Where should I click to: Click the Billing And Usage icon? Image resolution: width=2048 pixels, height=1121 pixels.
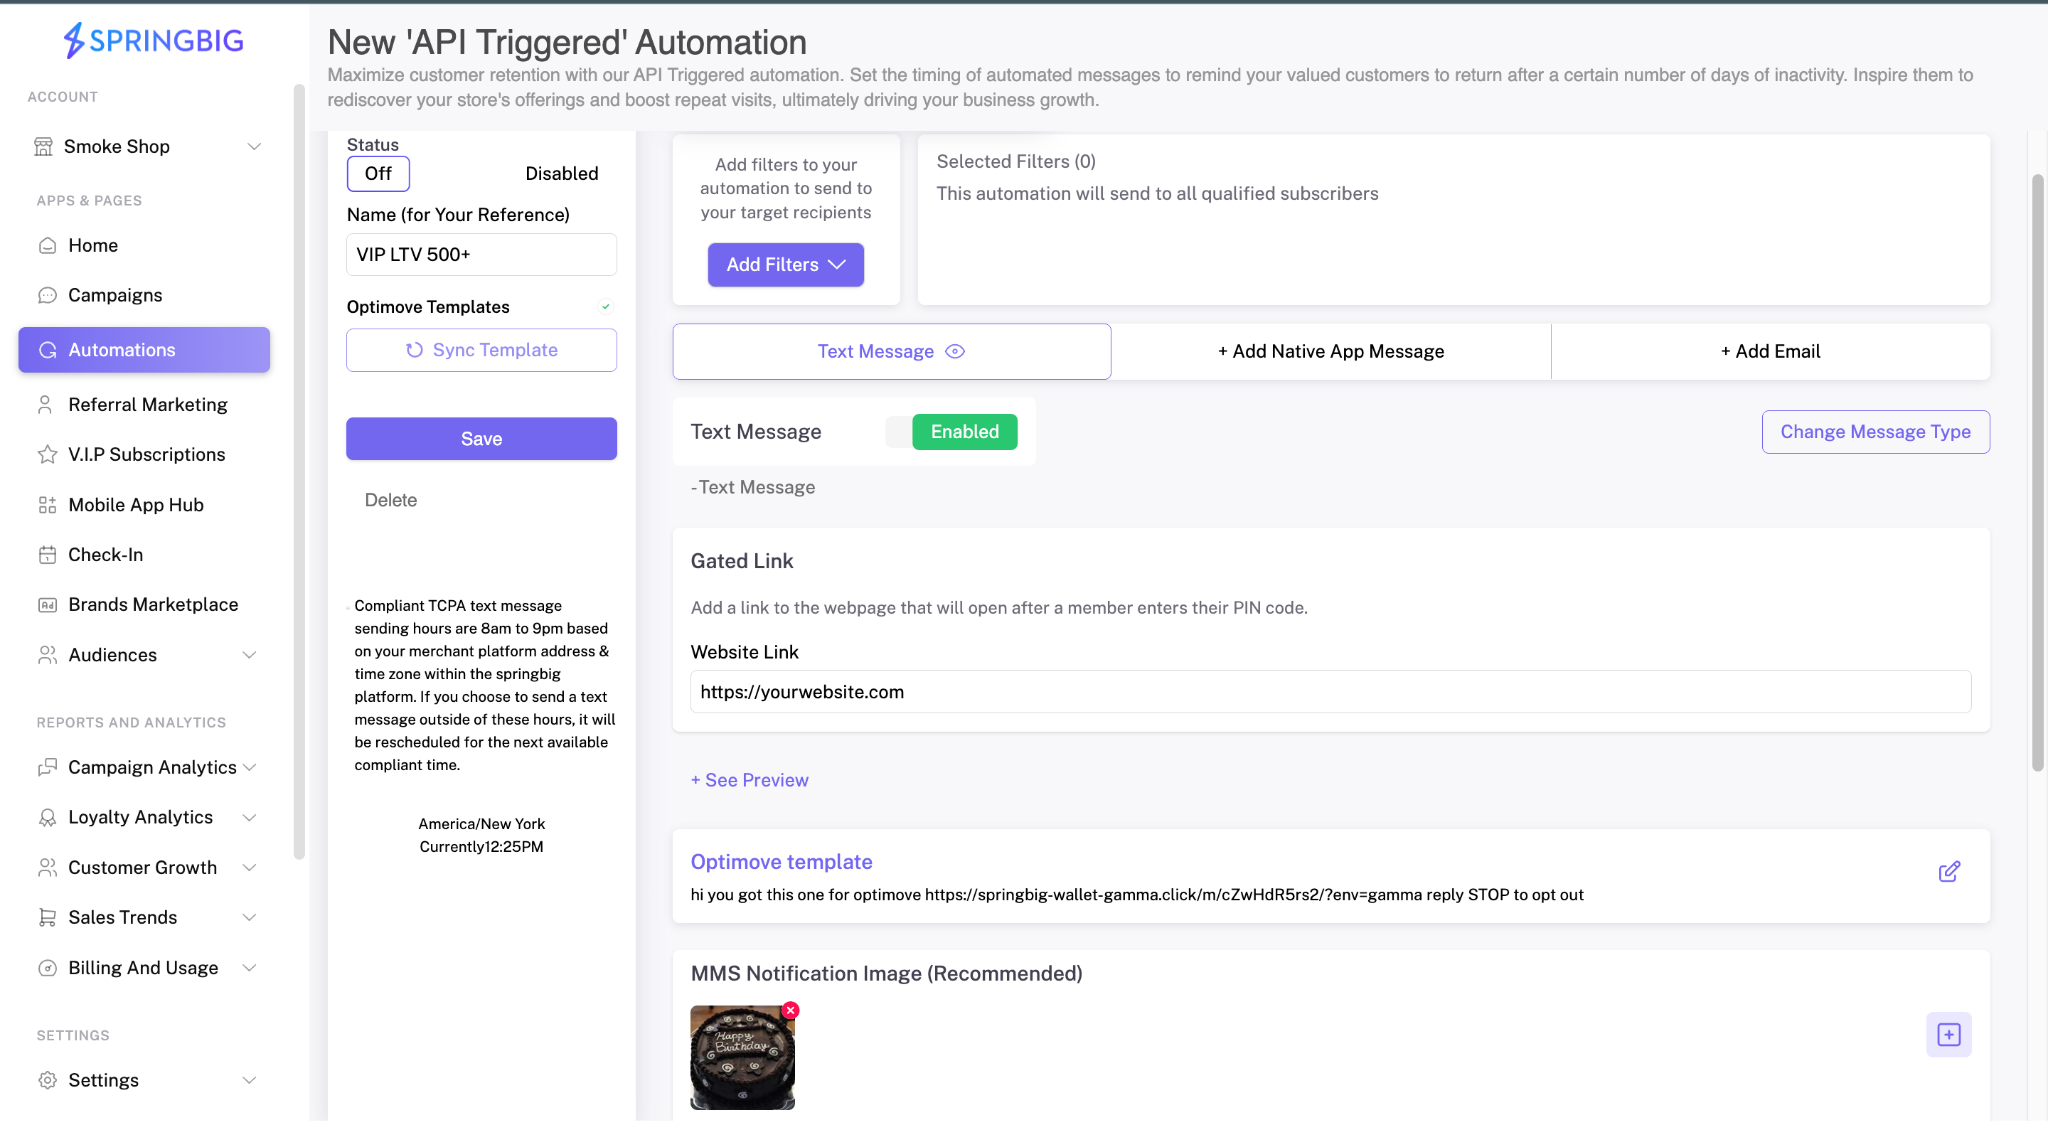pos(47,968)
